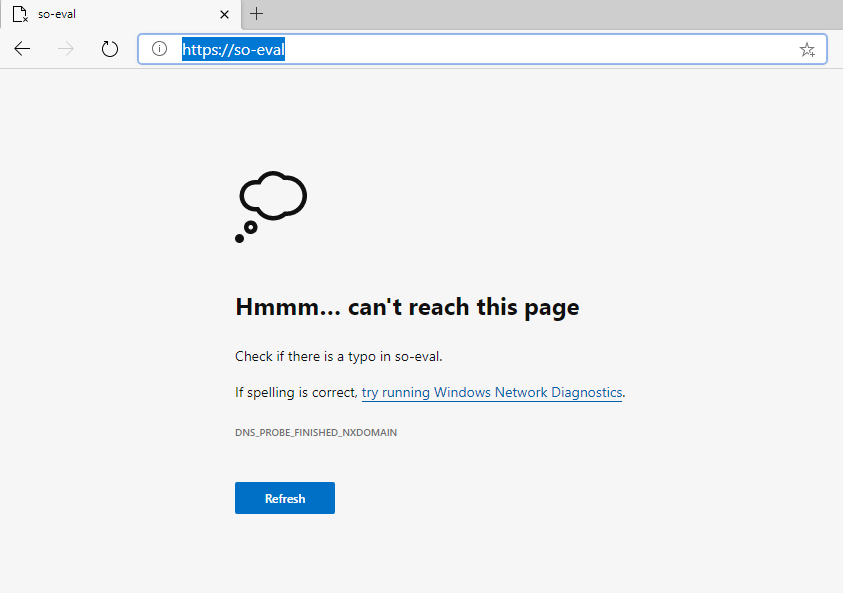This screenshot has height=593, width=843.
Task: Click the text Check if there is a typo
Action: pyautogui.click(x=339, y=356)
